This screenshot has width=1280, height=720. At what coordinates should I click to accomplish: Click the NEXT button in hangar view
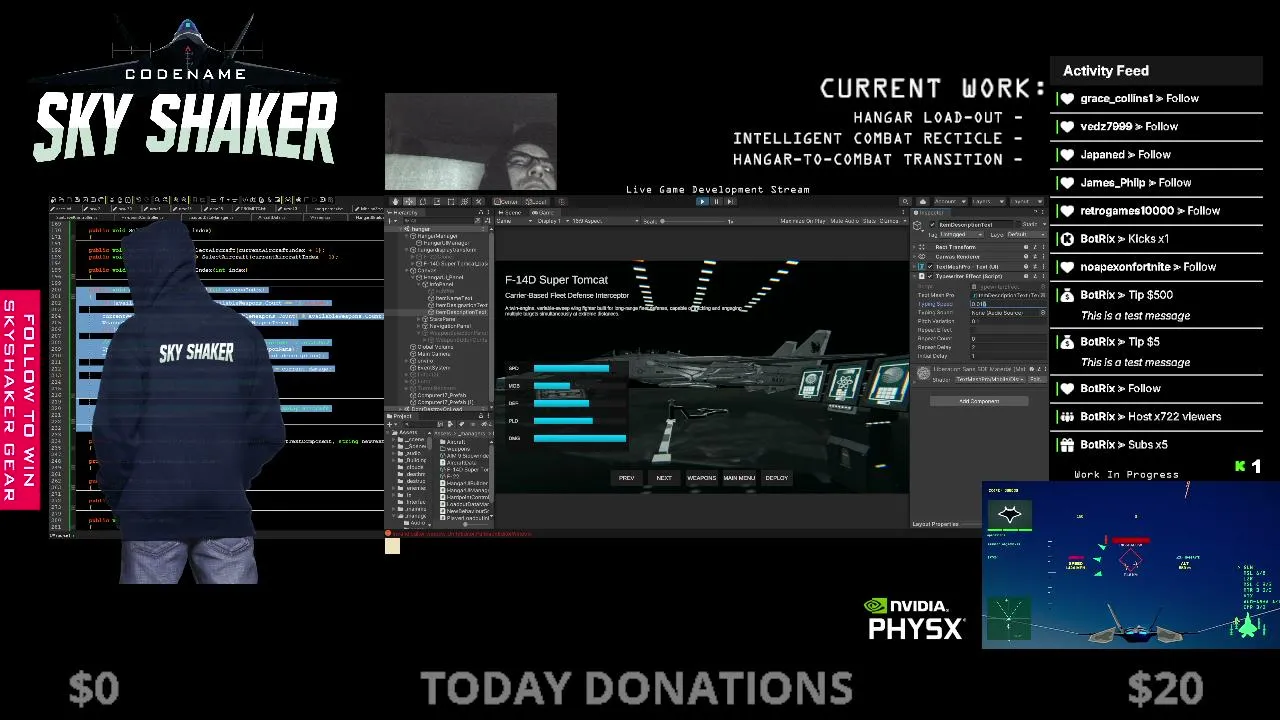tap(664, 478)
